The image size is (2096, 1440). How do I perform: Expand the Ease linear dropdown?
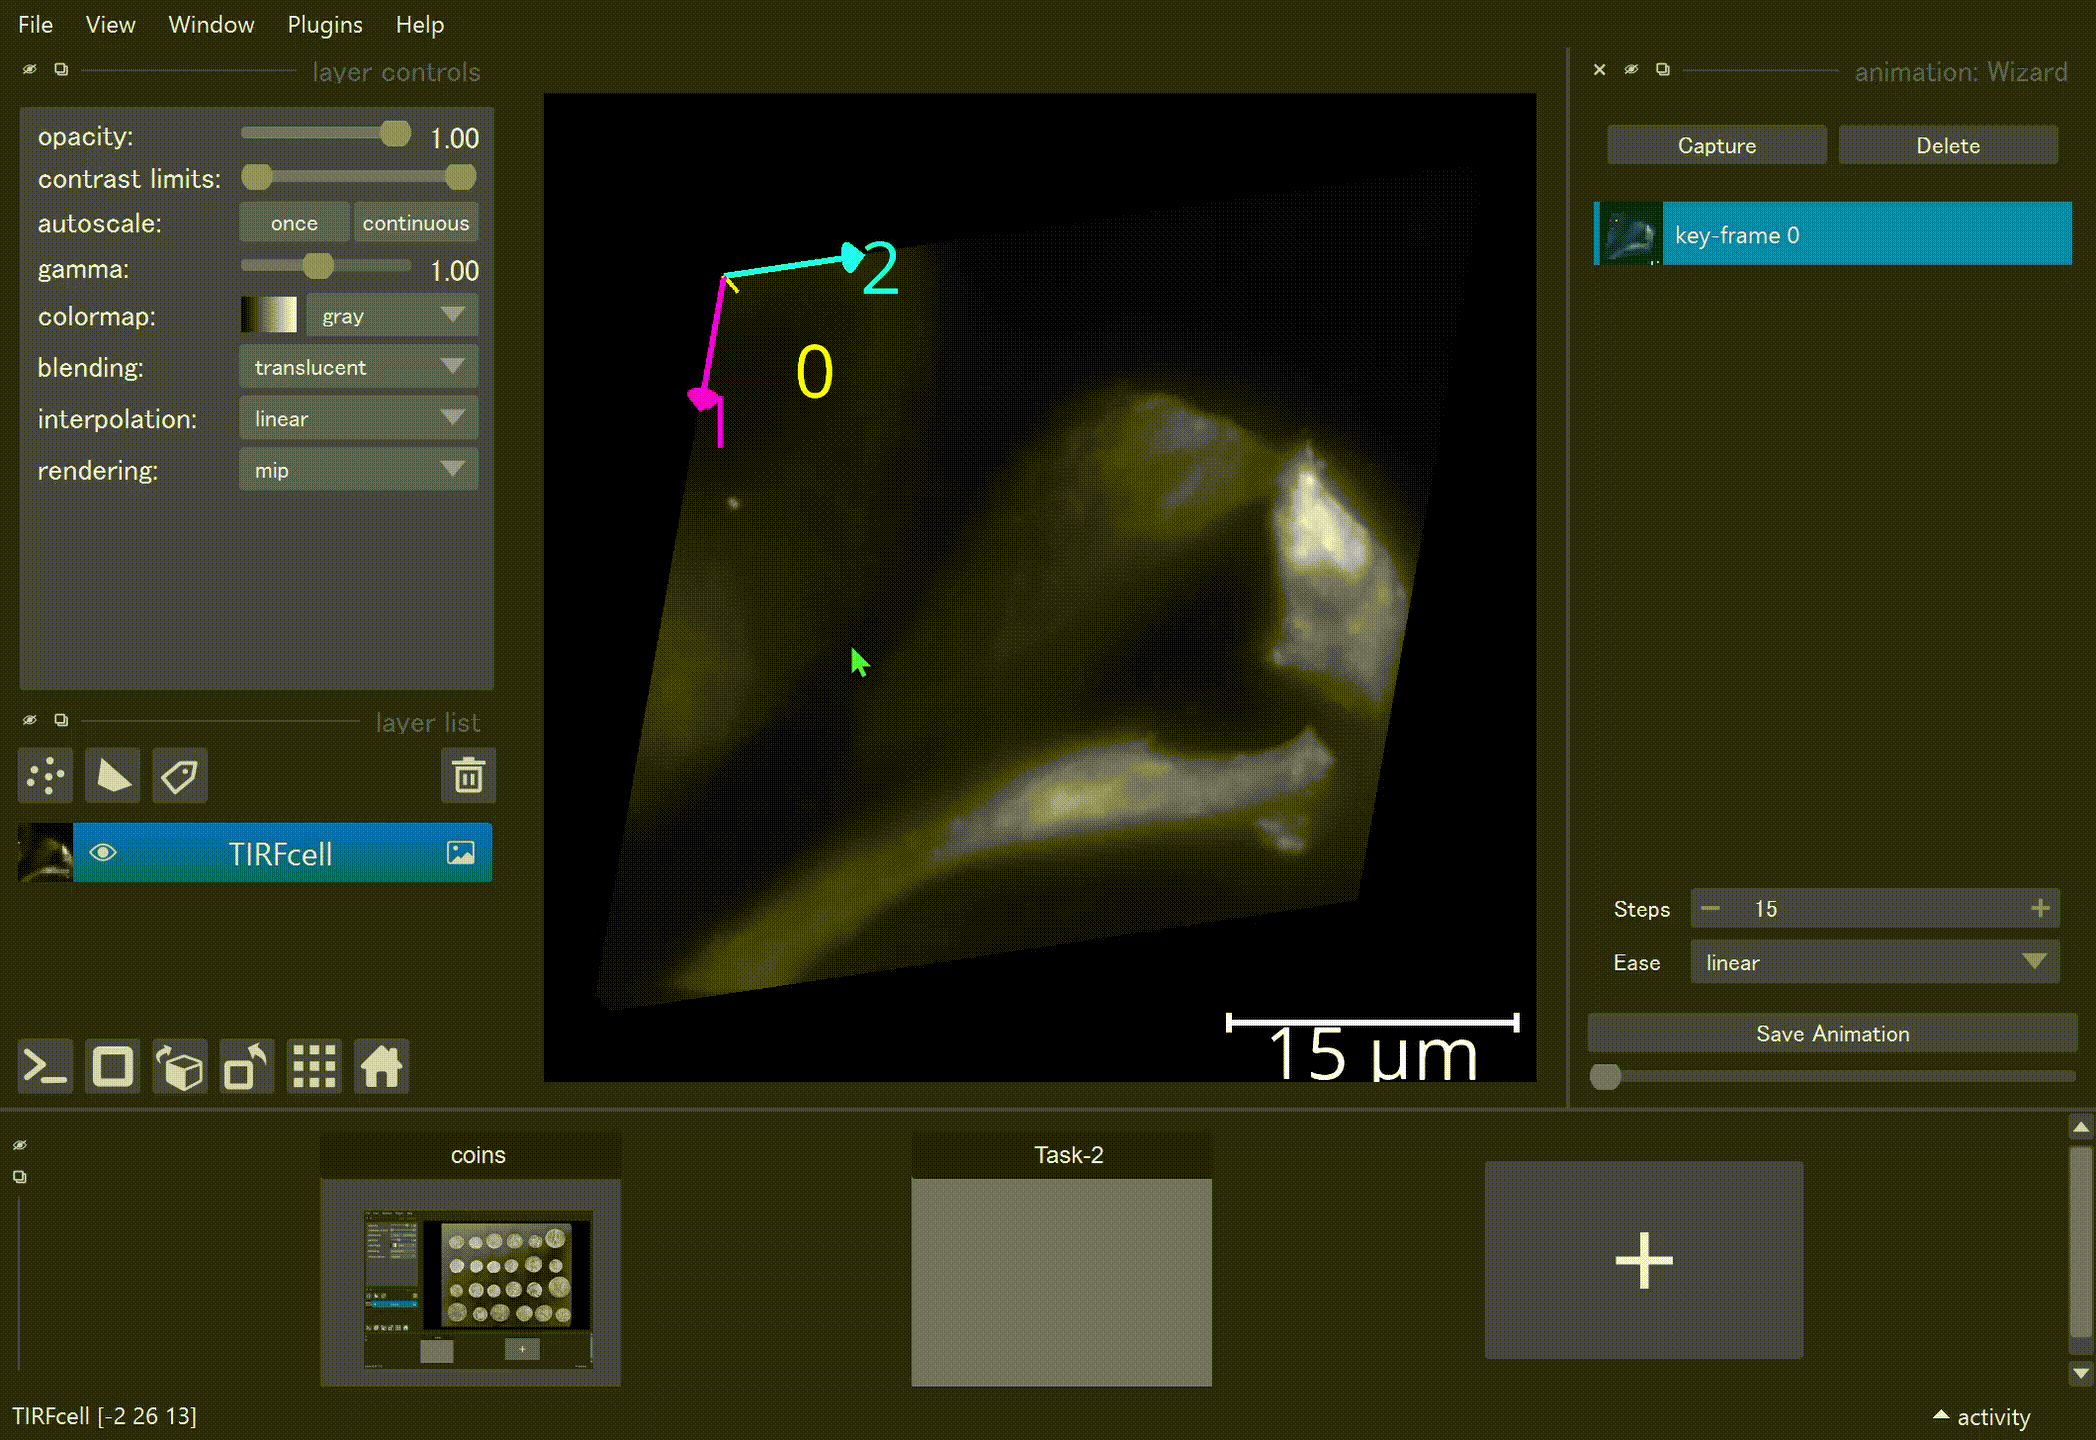(1874, 962)
